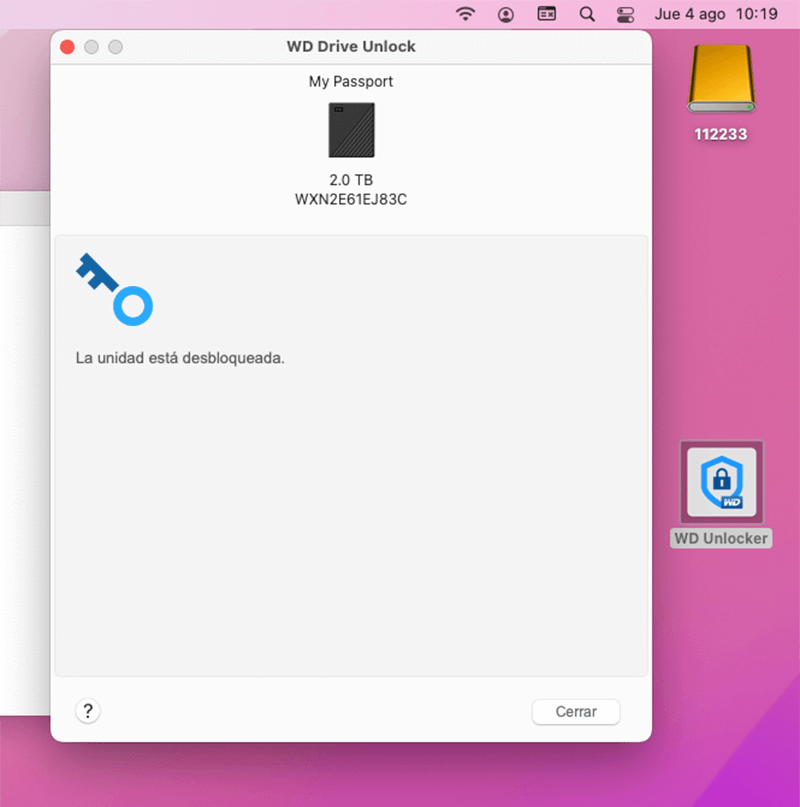Select the My Passport drive icon

(352, 130)
